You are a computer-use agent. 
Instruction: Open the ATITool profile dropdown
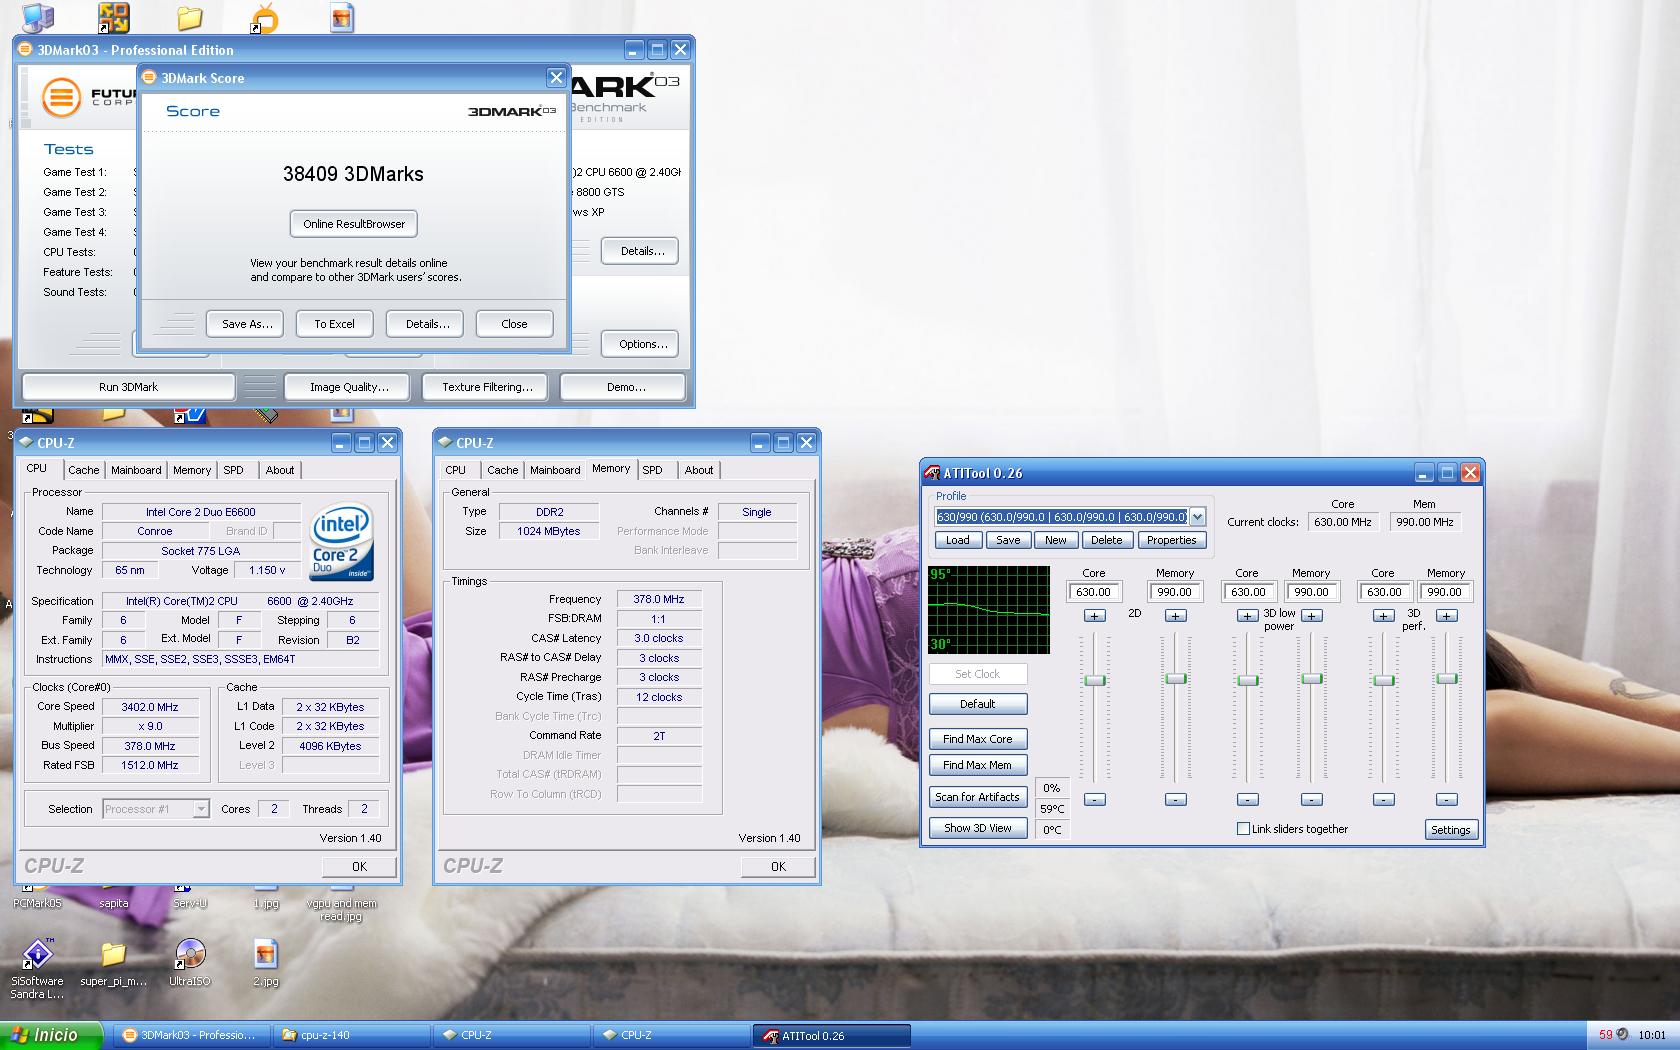tap(1197, 517)
